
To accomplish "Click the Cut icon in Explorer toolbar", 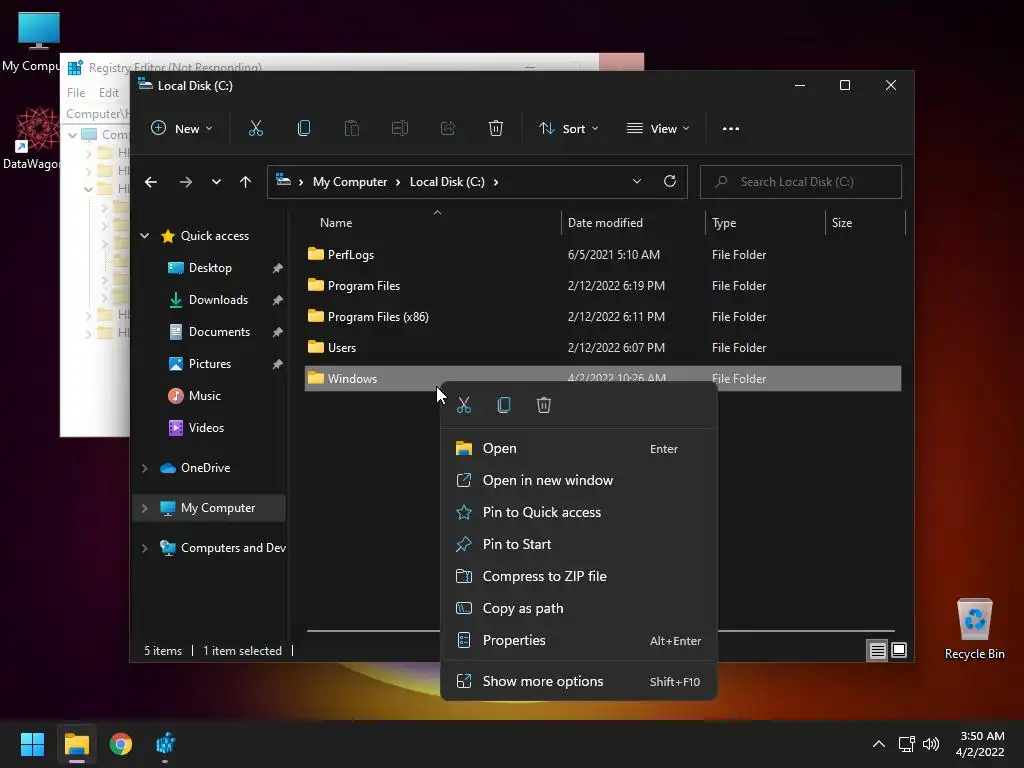I will point(255,129).
